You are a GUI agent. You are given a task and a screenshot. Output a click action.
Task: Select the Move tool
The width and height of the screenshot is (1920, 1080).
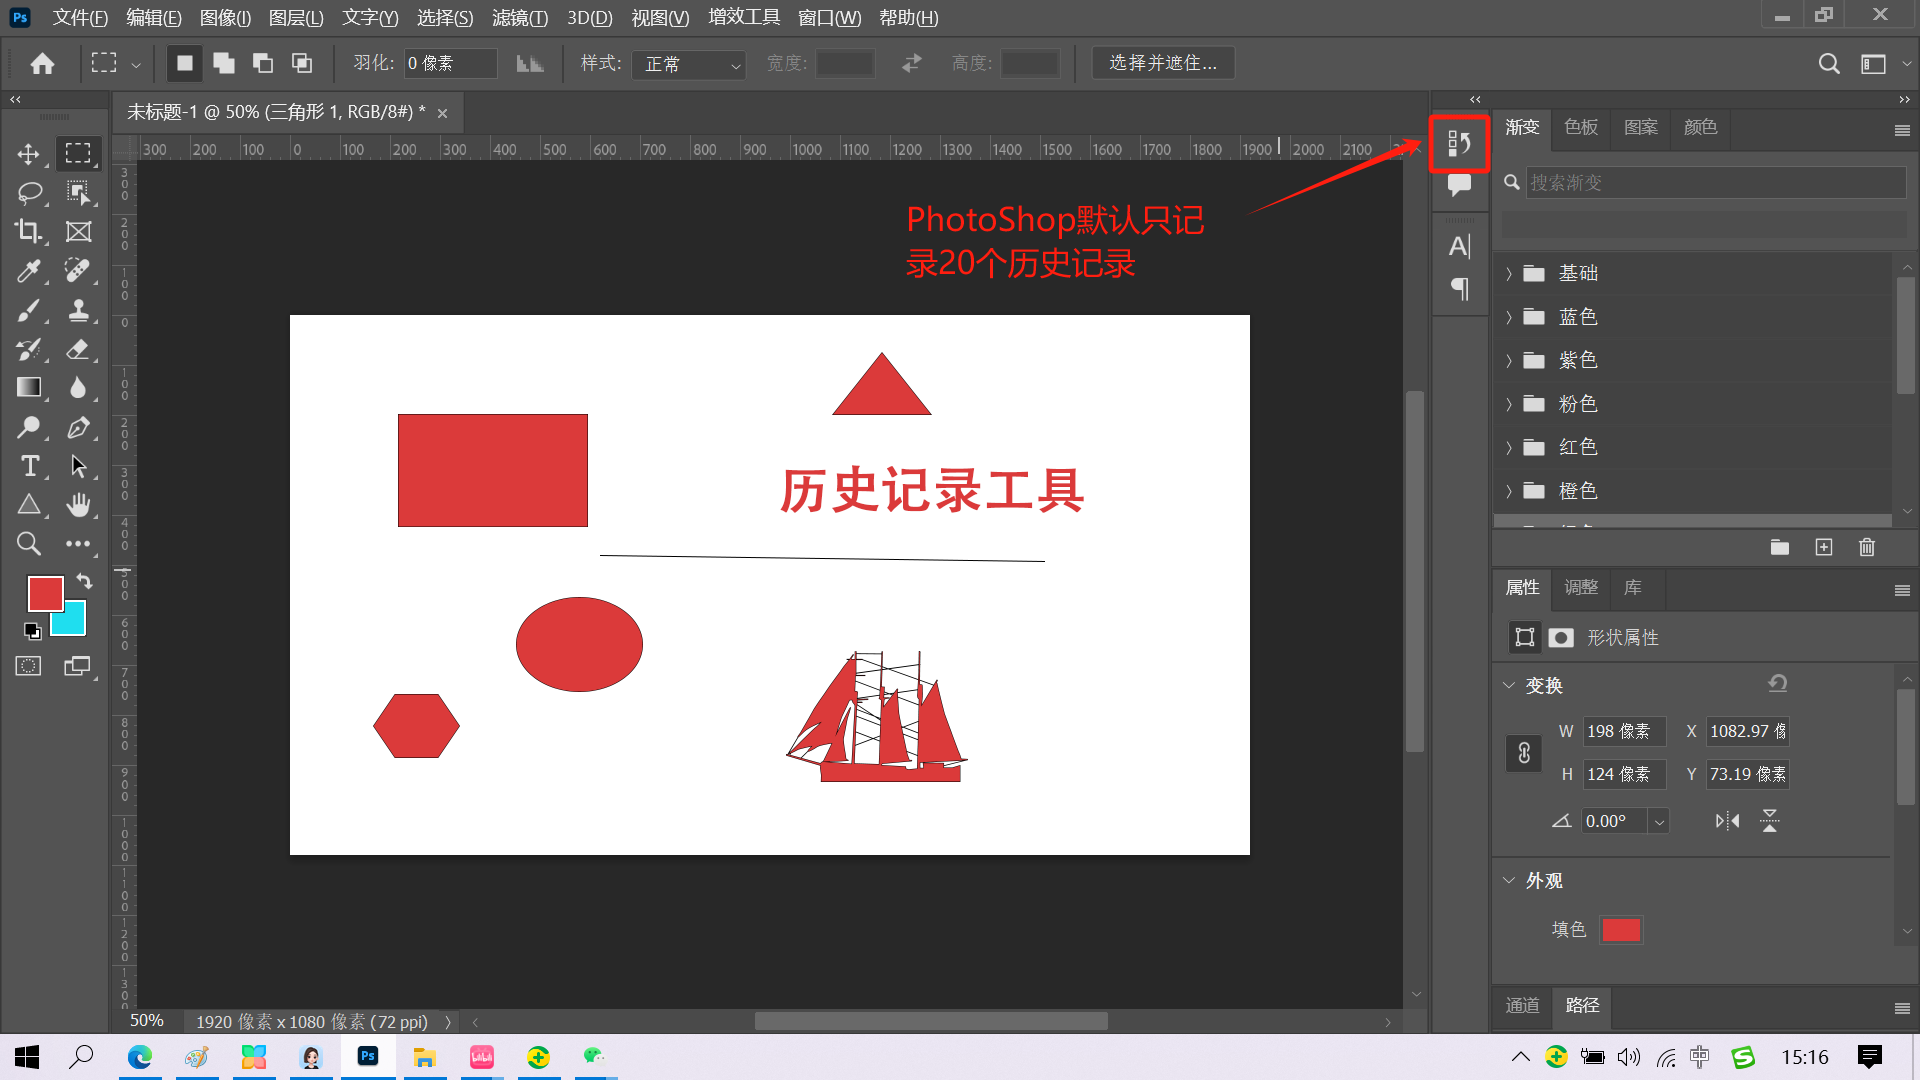click(28, 154)
